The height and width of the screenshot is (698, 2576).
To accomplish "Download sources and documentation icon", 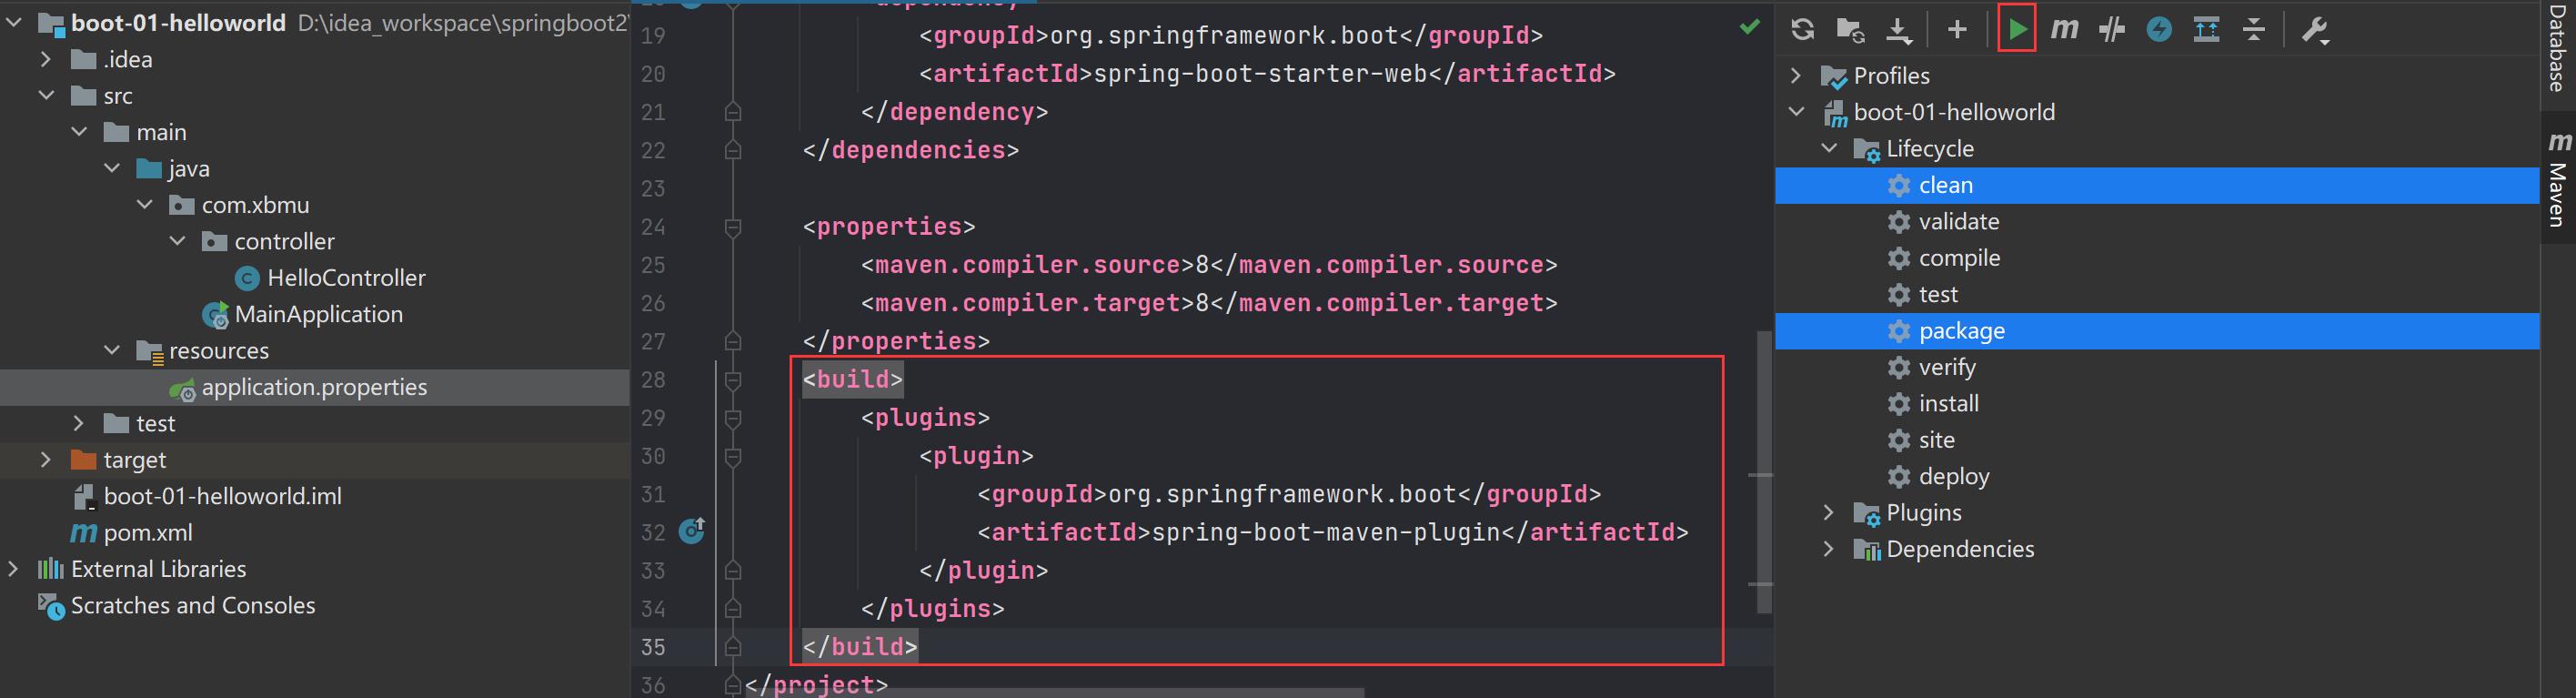I will tap(1898, 30).
